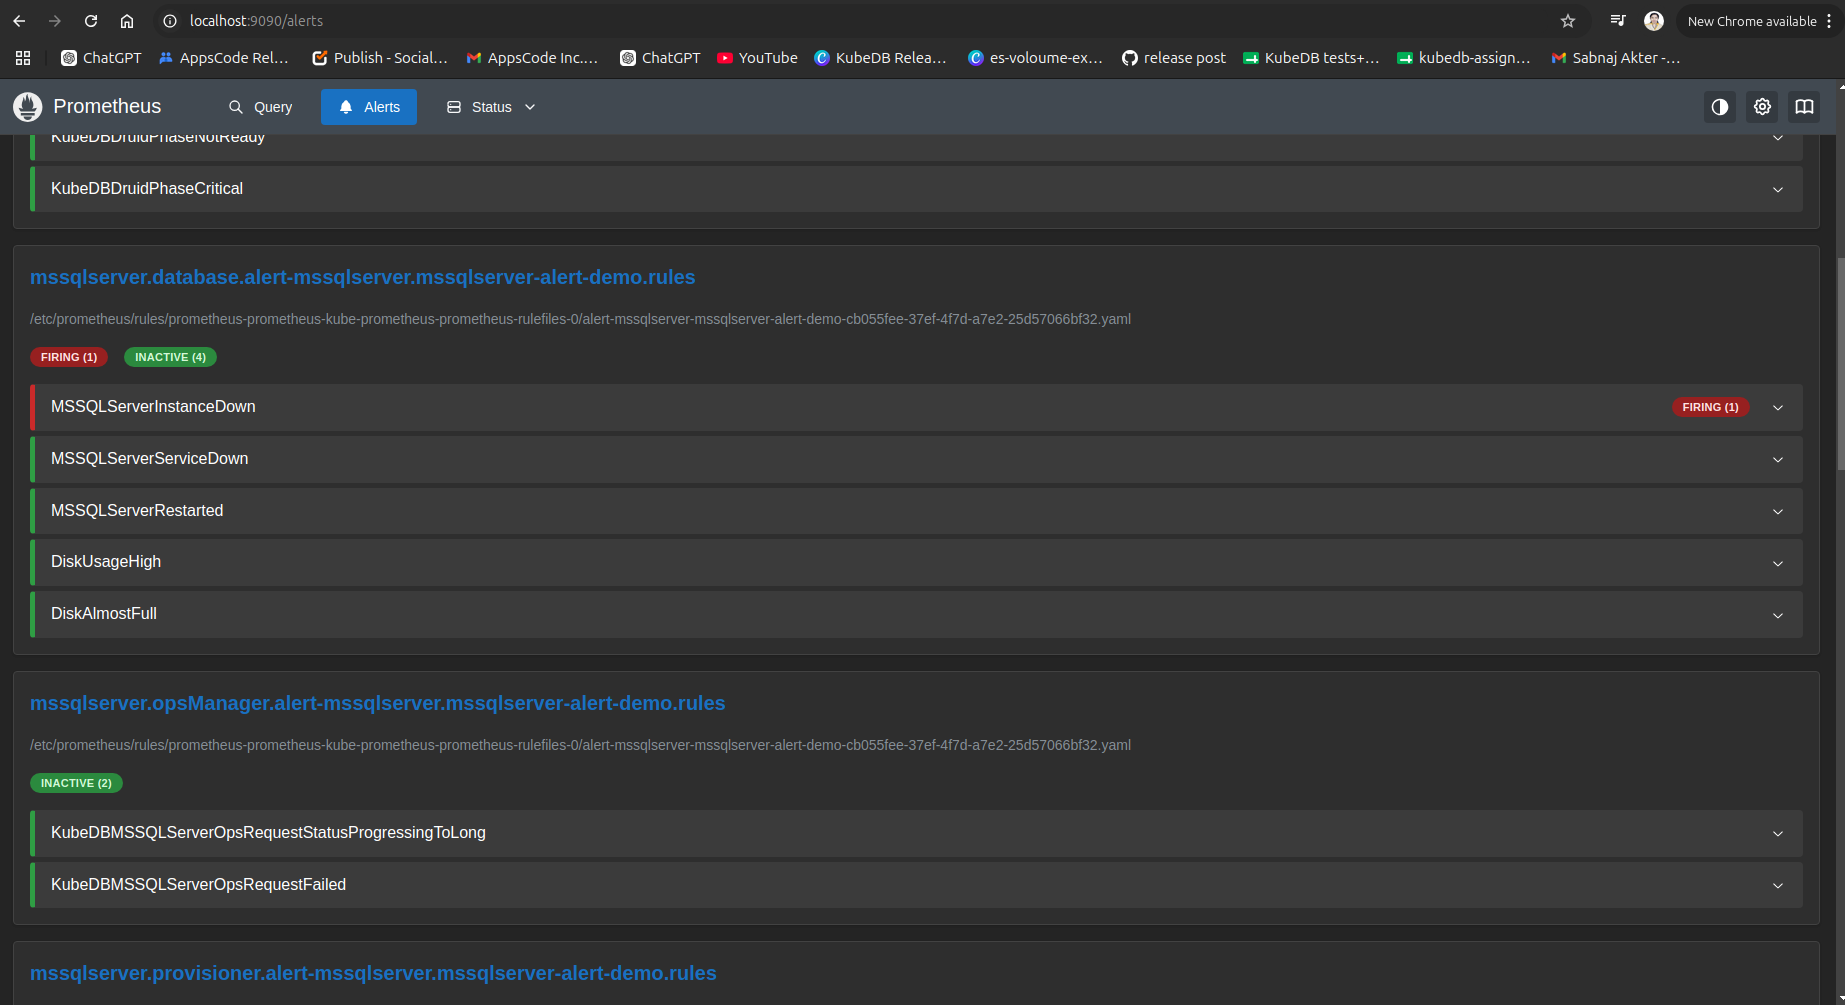Click the INACTIVE (4) badge
The width and height of the screenshot is (1845, 1005).
coord(170,357)
